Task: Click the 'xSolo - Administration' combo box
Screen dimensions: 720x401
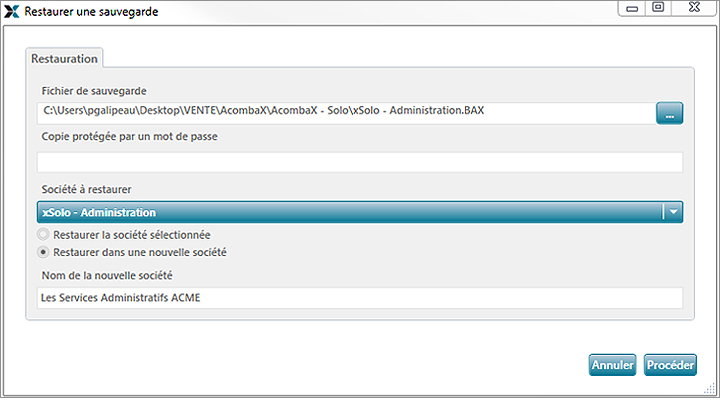Action: point(360,212)
